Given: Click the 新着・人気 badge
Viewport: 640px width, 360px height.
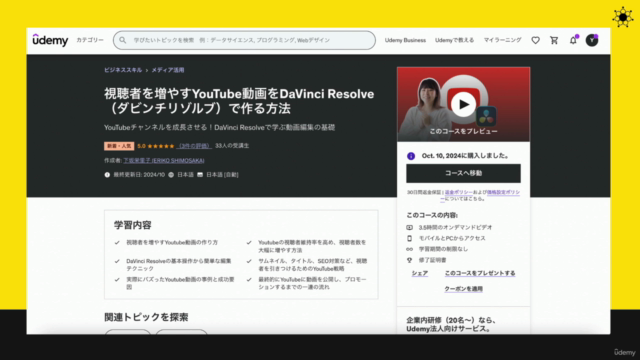Looking at the screenshot, I should coord(119,146).
